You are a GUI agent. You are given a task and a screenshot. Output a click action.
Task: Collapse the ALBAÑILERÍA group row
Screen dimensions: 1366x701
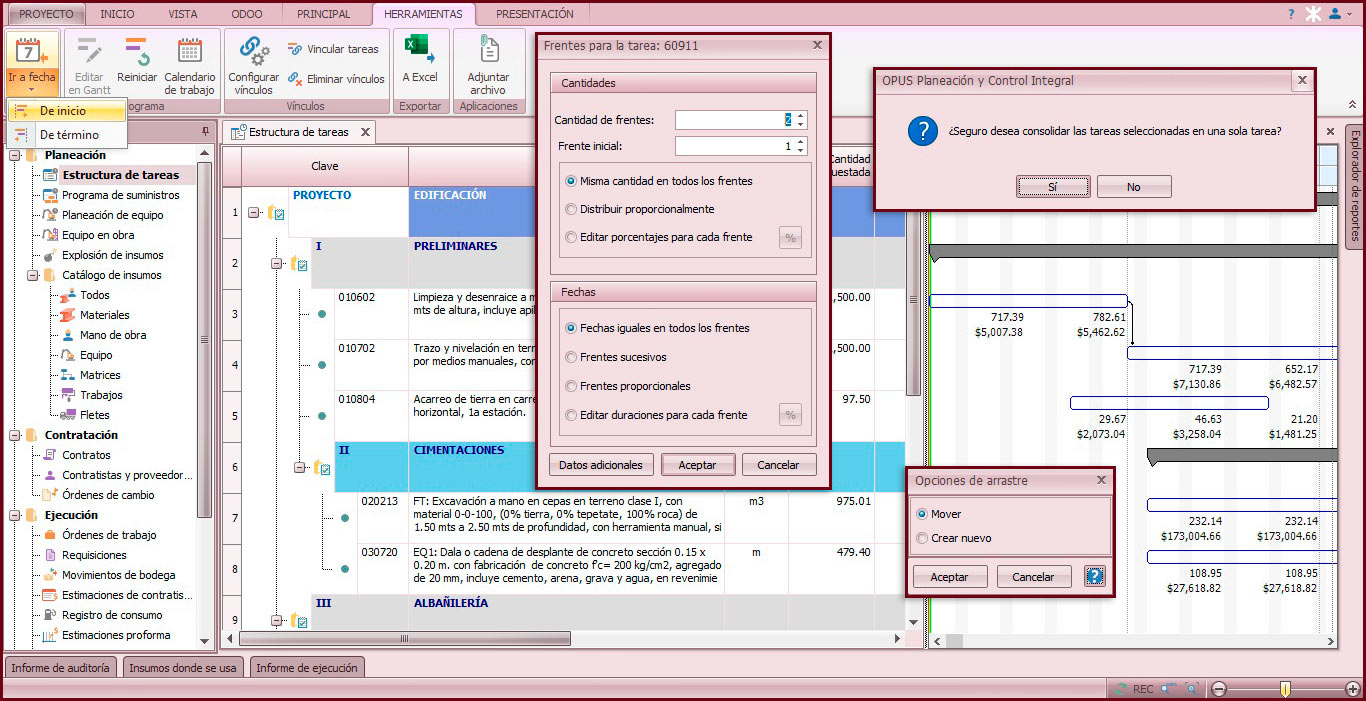click(276, 621)
